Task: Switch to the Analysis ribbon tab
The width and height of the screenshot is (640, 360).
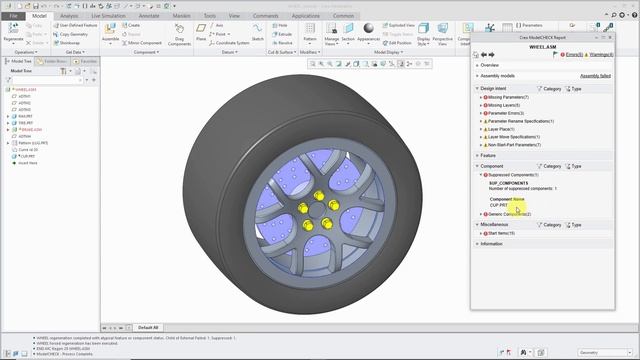Action: tap(69, 16)
